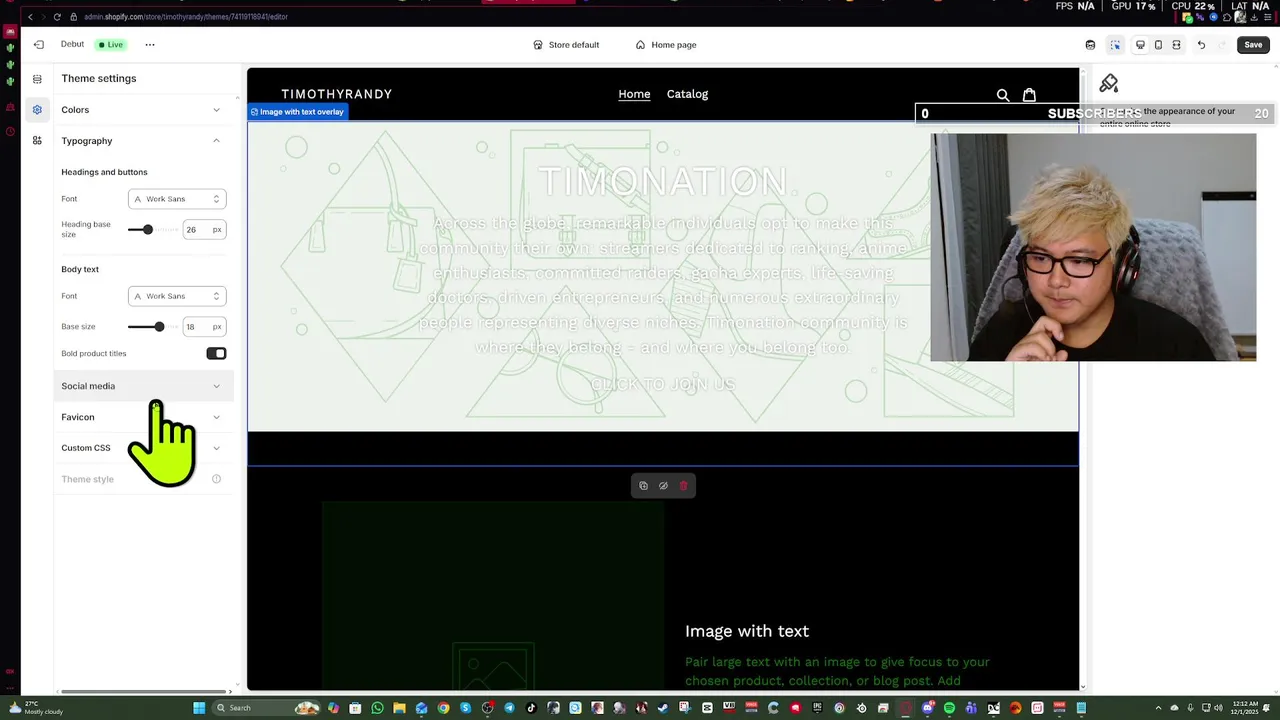This screenshot has width=1280, height=720.
Task: Open Telegram from the taskbar
Action: tap(509, 708)
